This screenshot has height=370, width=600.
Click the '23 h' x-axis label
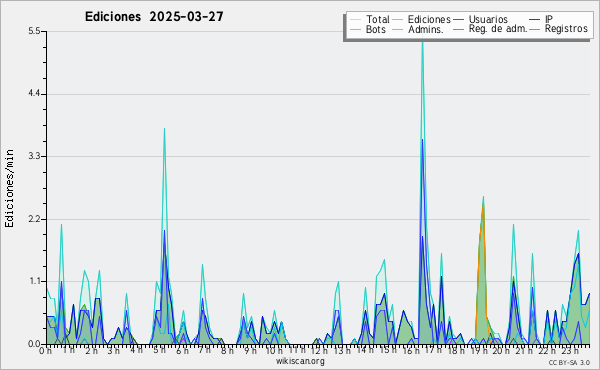[x=570, y=350]
